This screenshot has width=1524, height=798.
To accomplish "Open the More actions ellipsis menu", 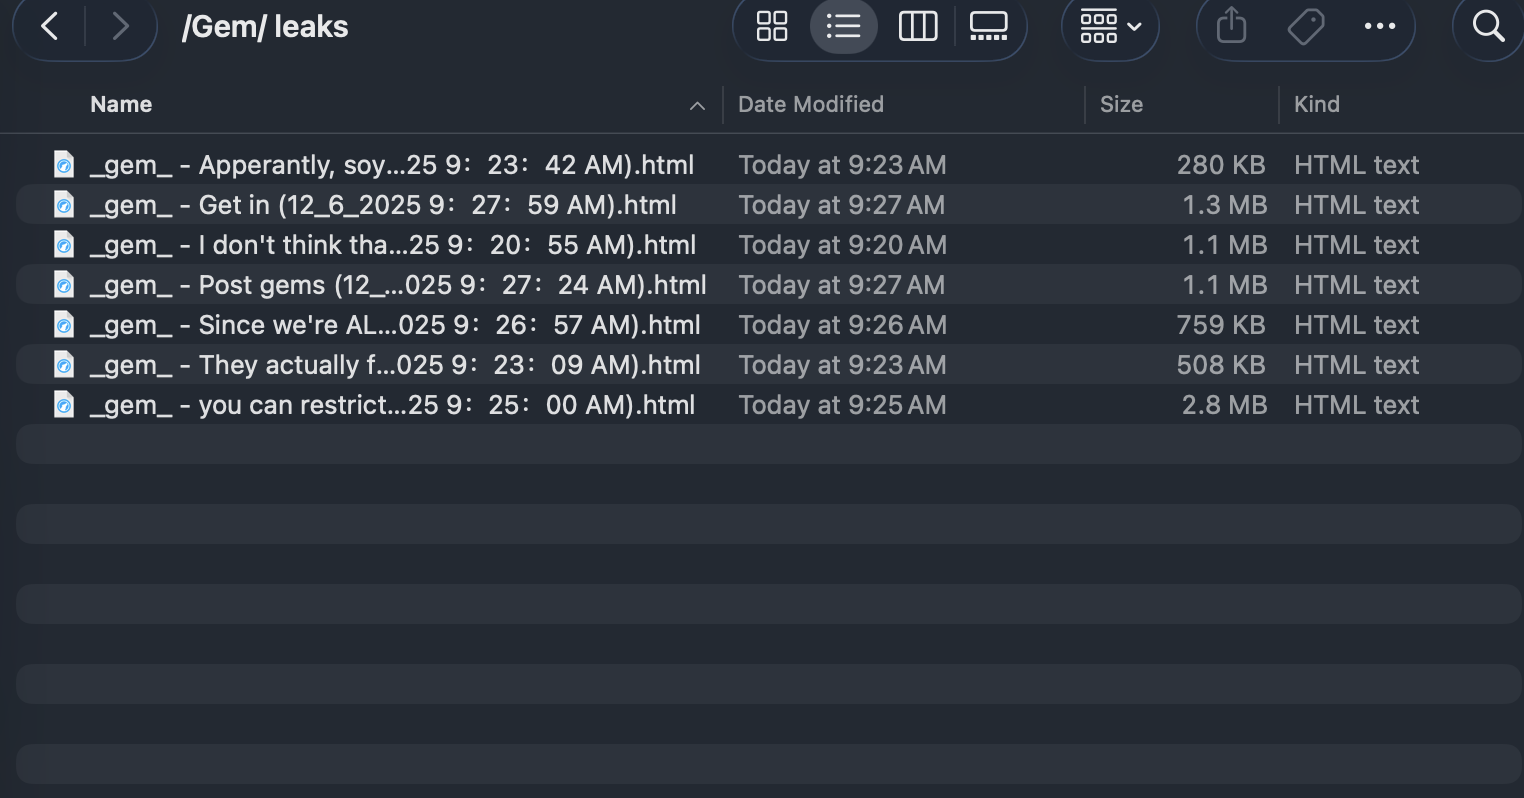I will (1379, 27).
